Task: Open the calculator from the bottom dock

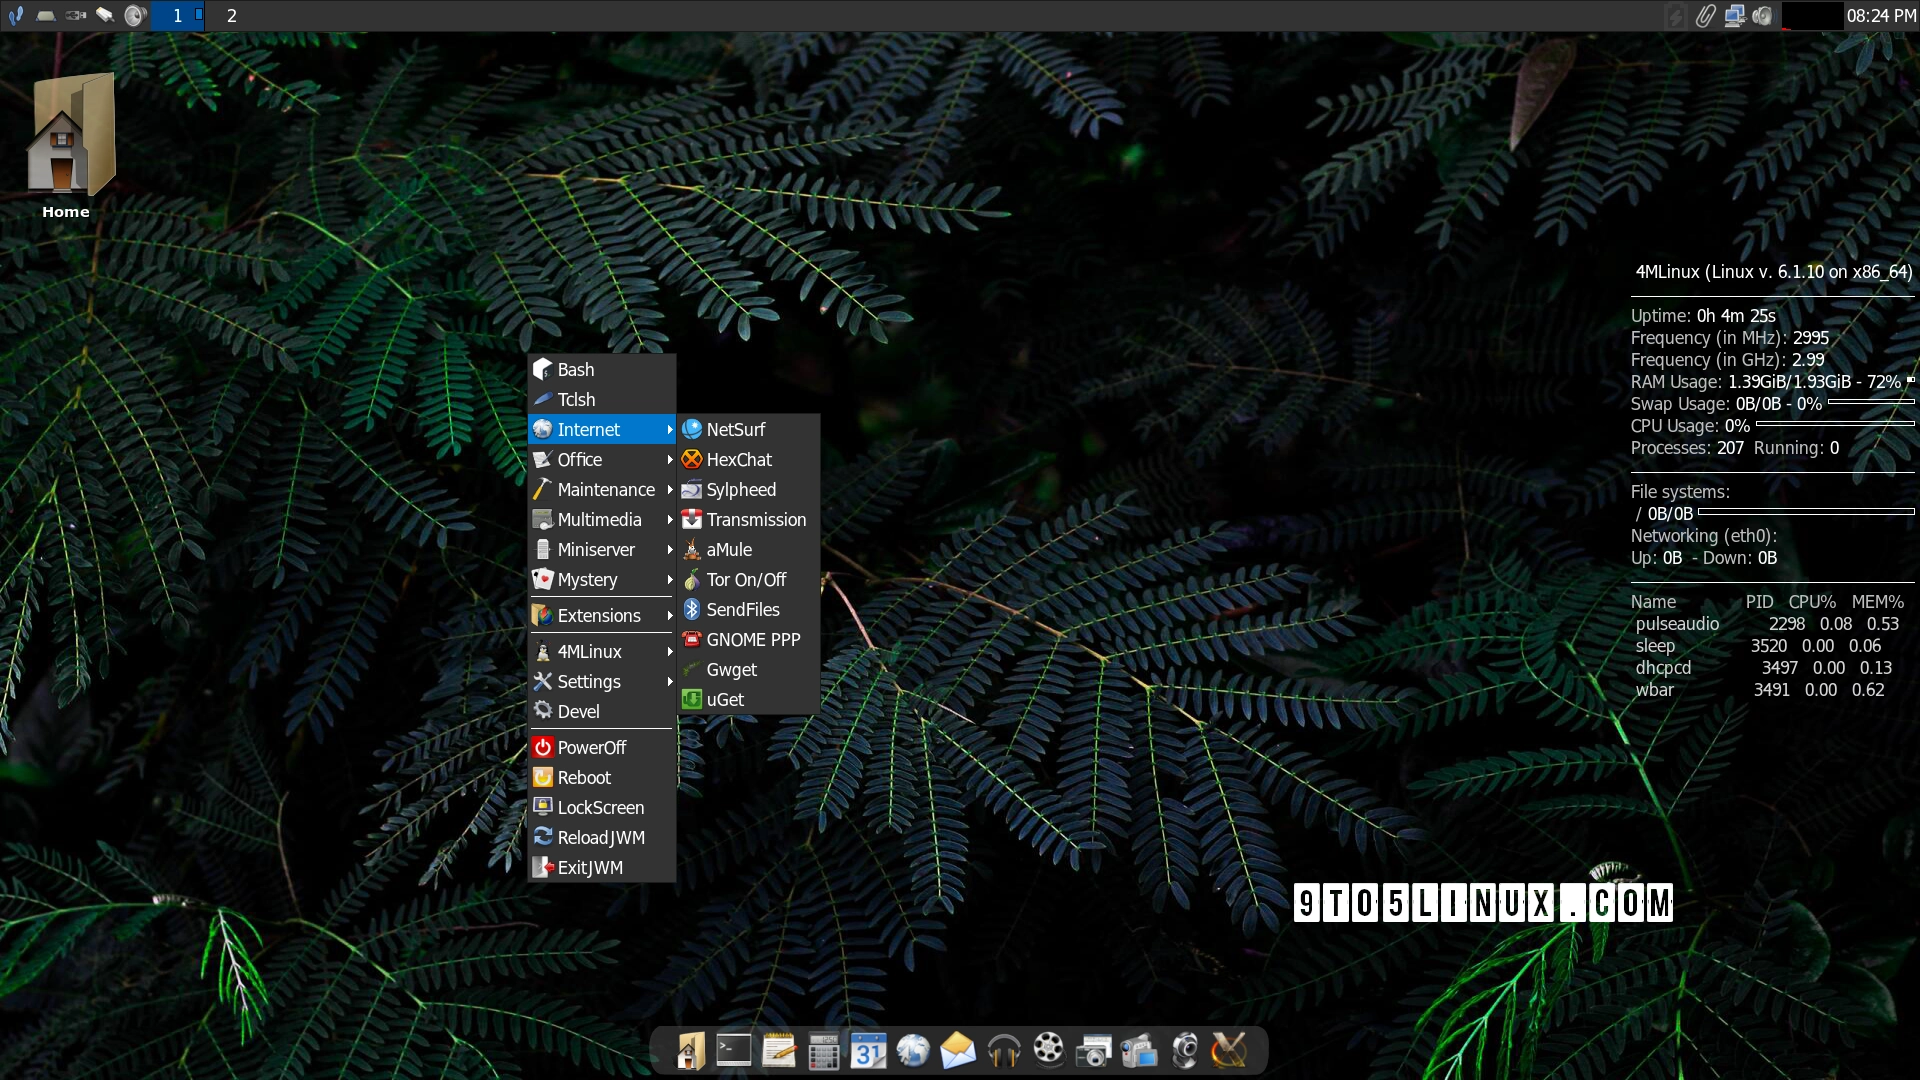Action: click(x=823, y=1051)
